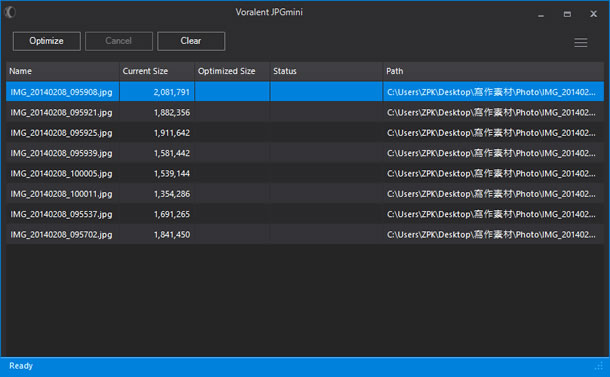
Task: Select file IMG_20140208_100005.jpg
Action: (x=61, y=174)
